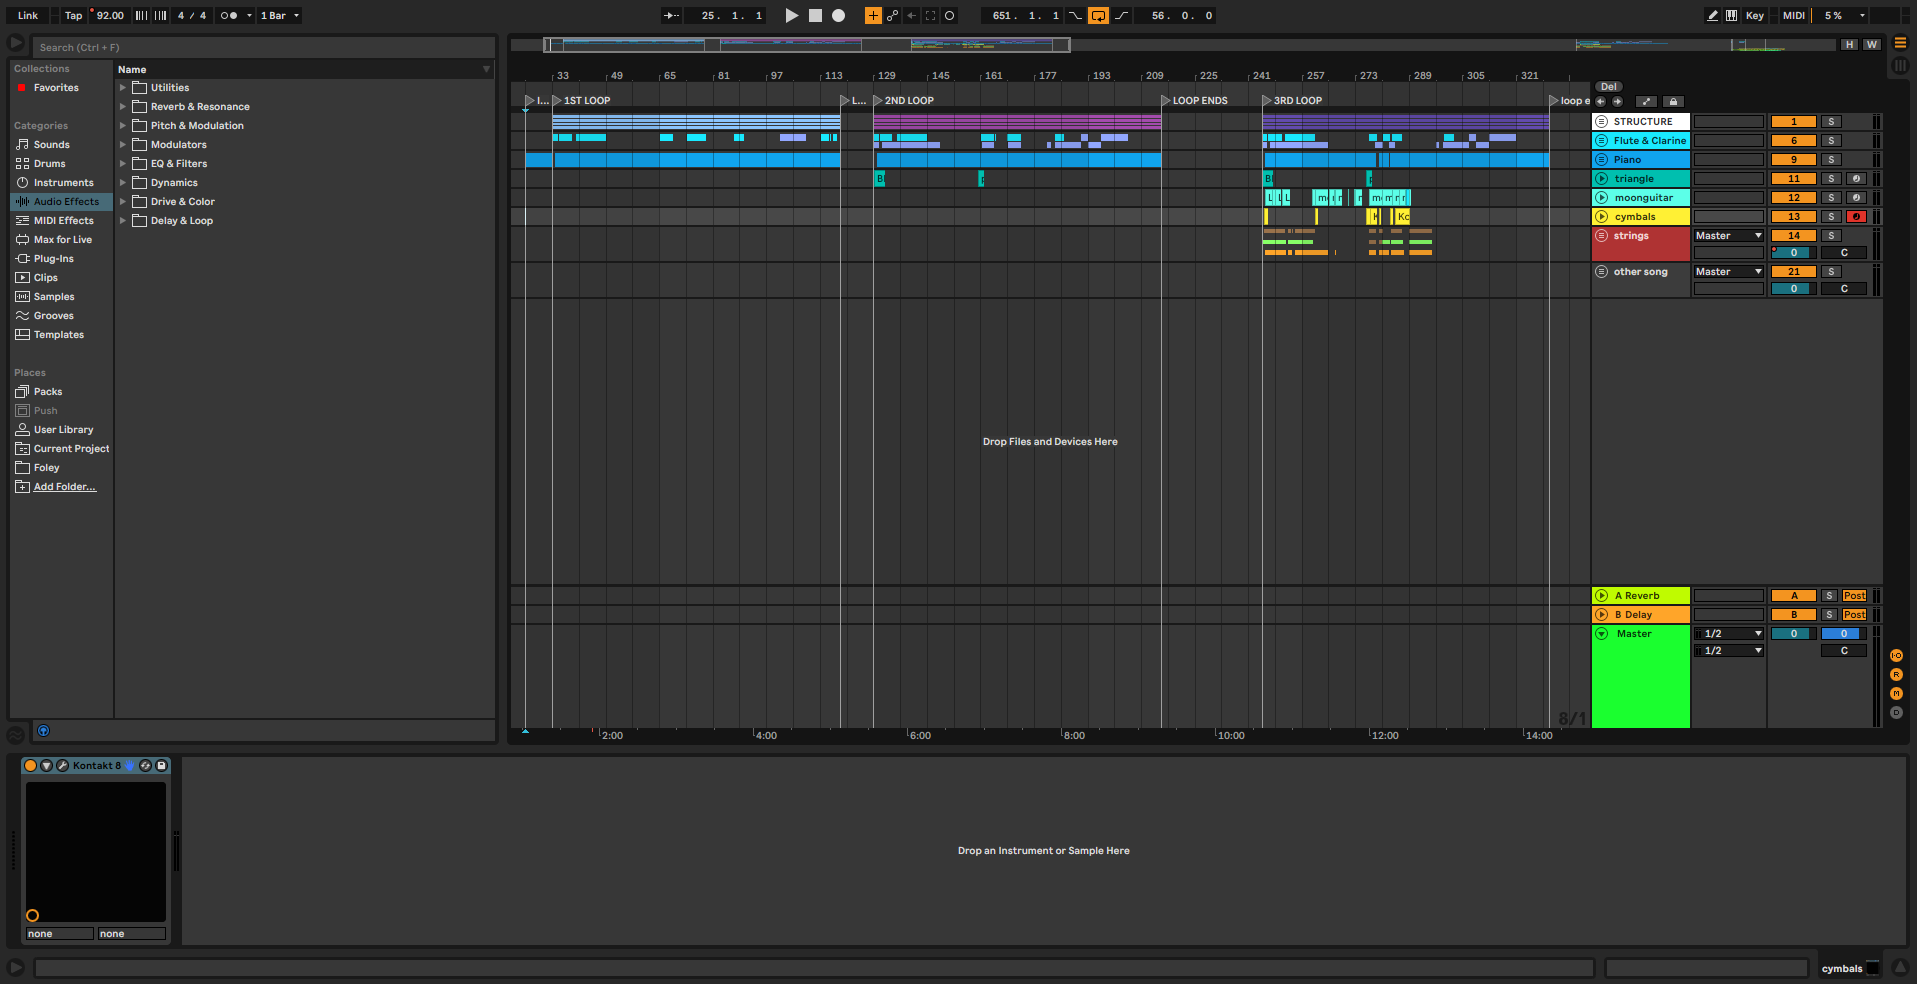Toggle Post button on A Reverb
The height and width of the screenshot is (984, 1917).
(x=1855, y=596)
